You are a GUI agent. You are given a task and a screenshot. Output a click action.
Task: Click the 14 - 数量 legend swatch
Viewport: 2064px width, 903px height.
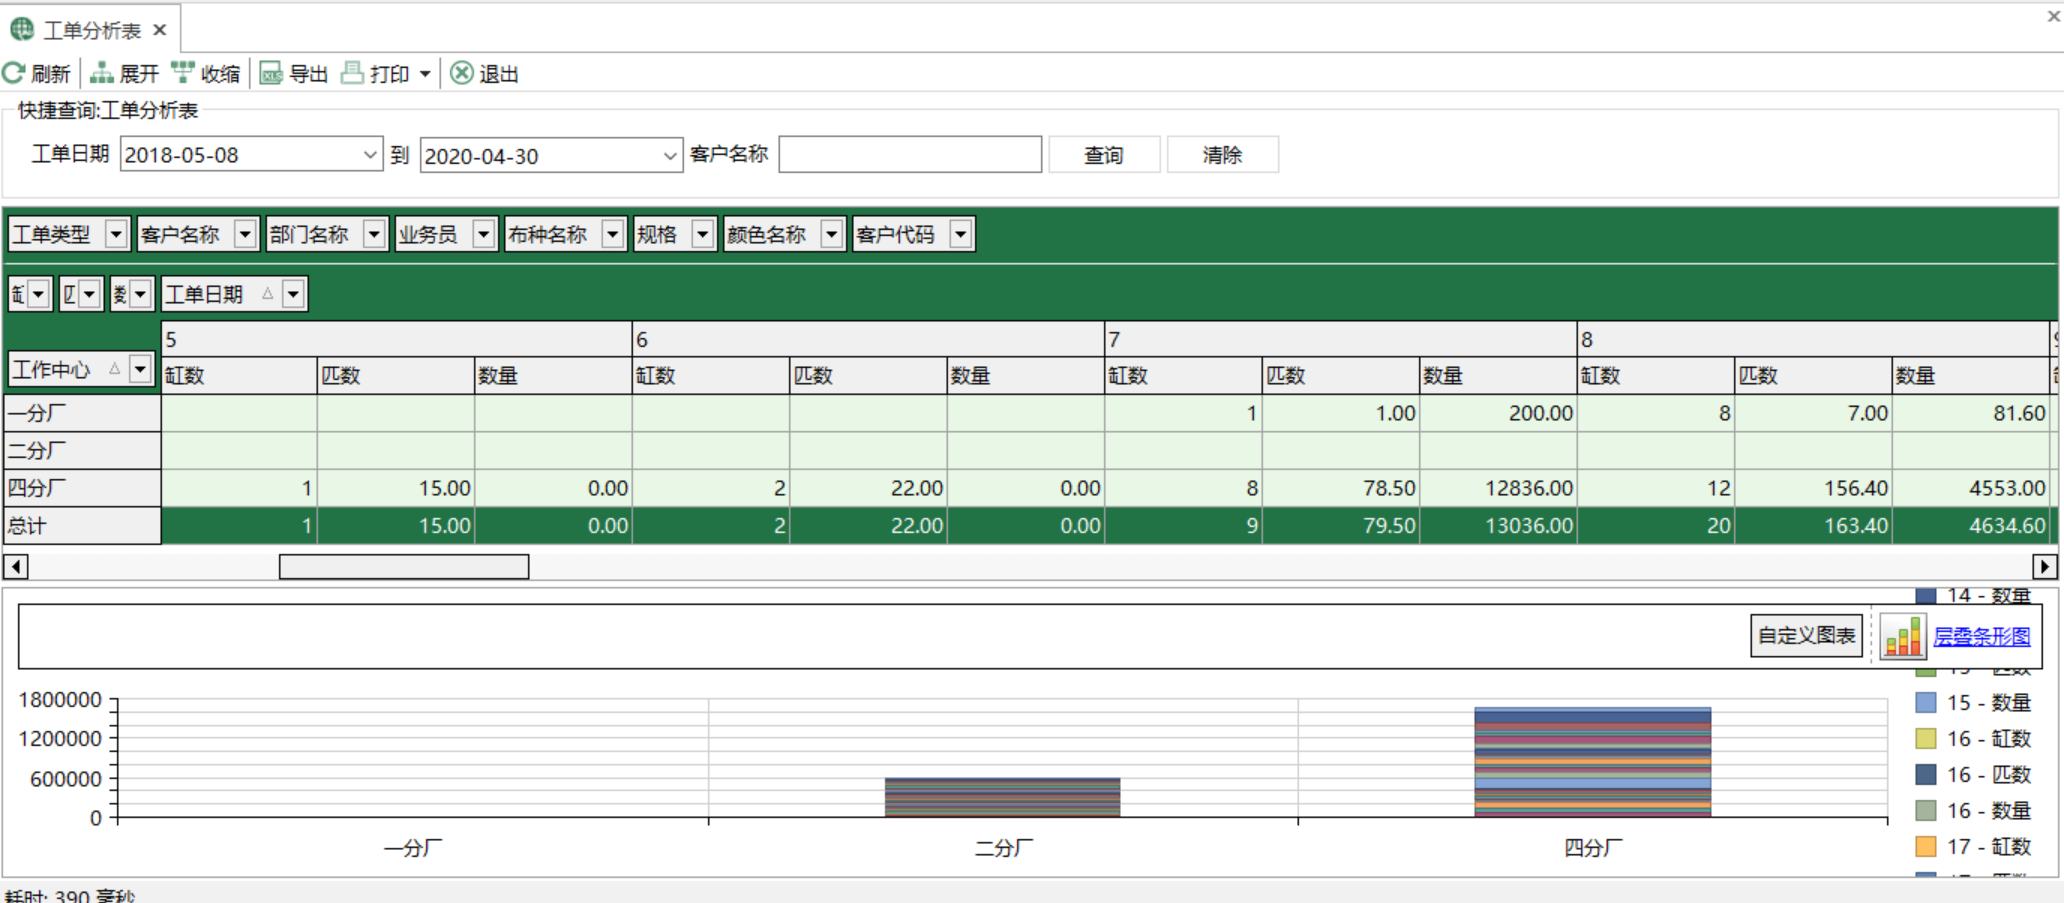(1925, 596)
